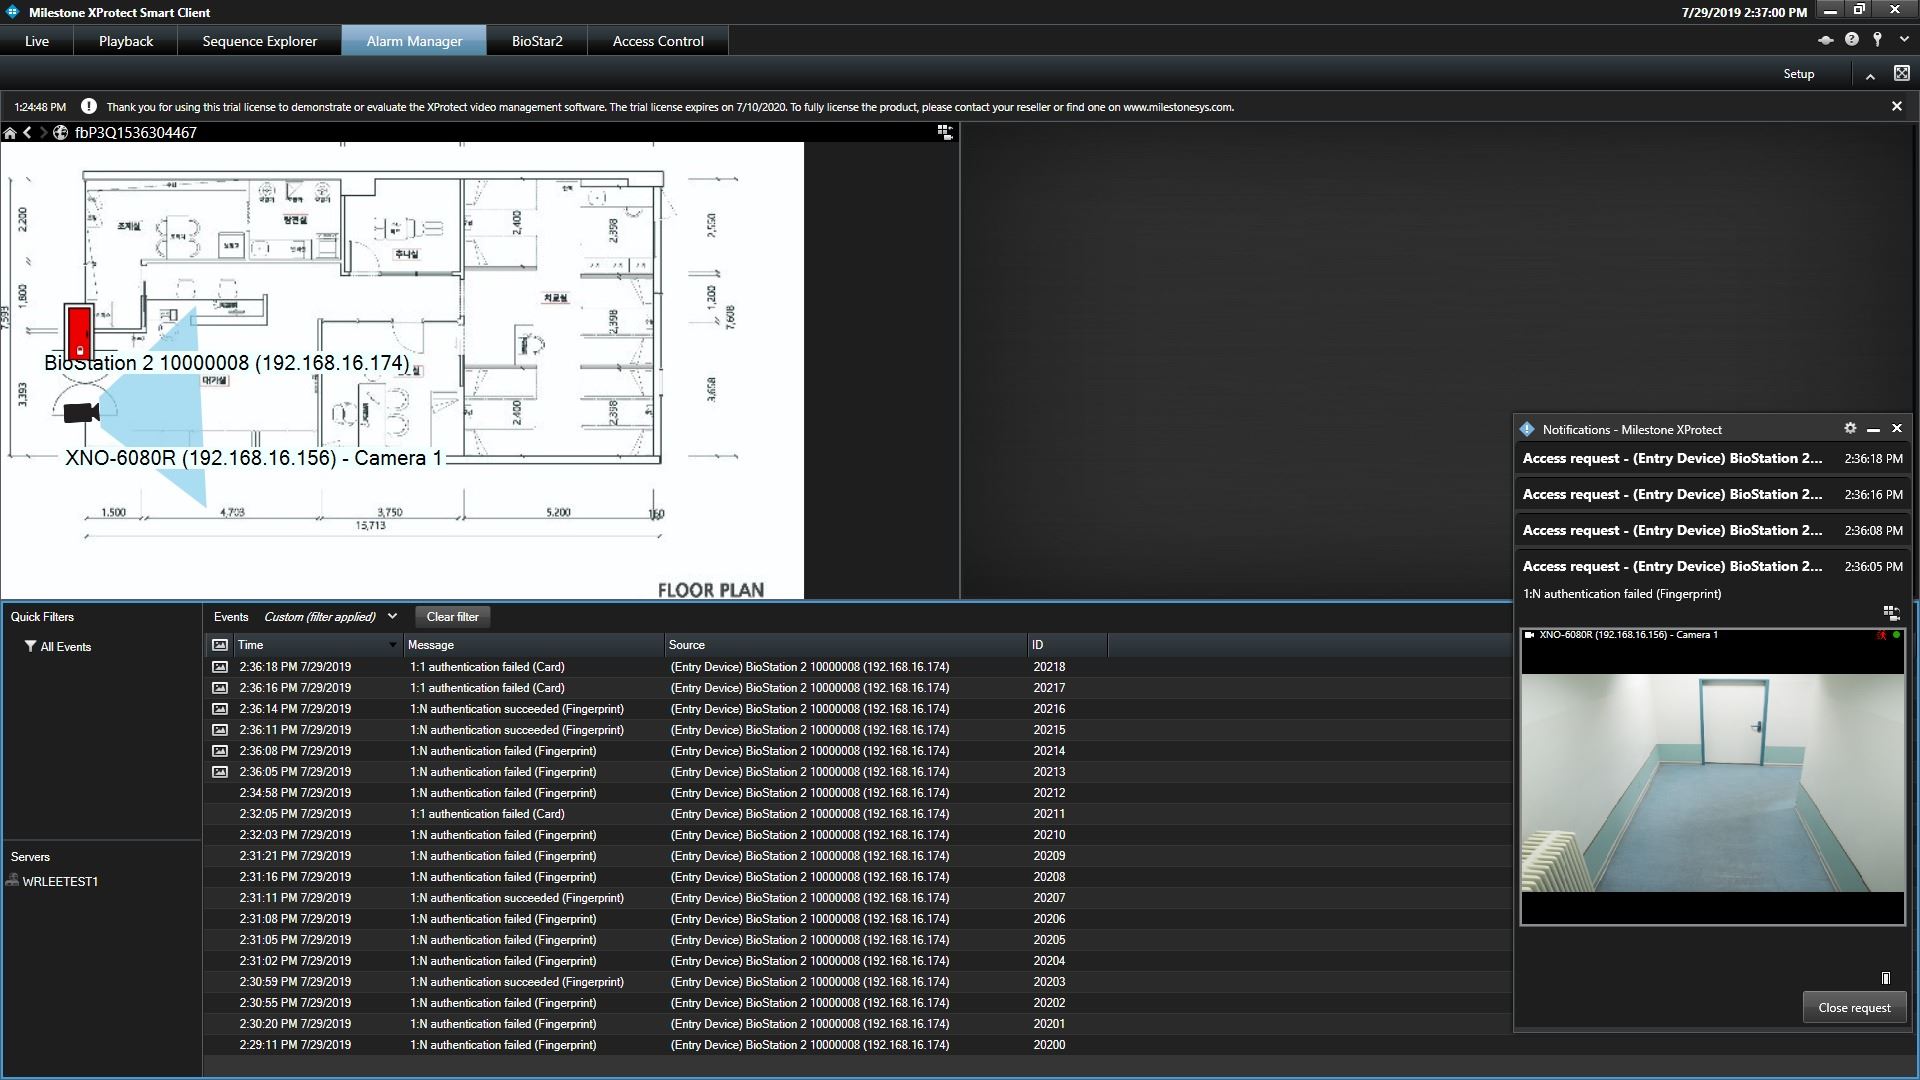Select the All Events quick filter
Screen dimensions: 1920x1080
66,647
